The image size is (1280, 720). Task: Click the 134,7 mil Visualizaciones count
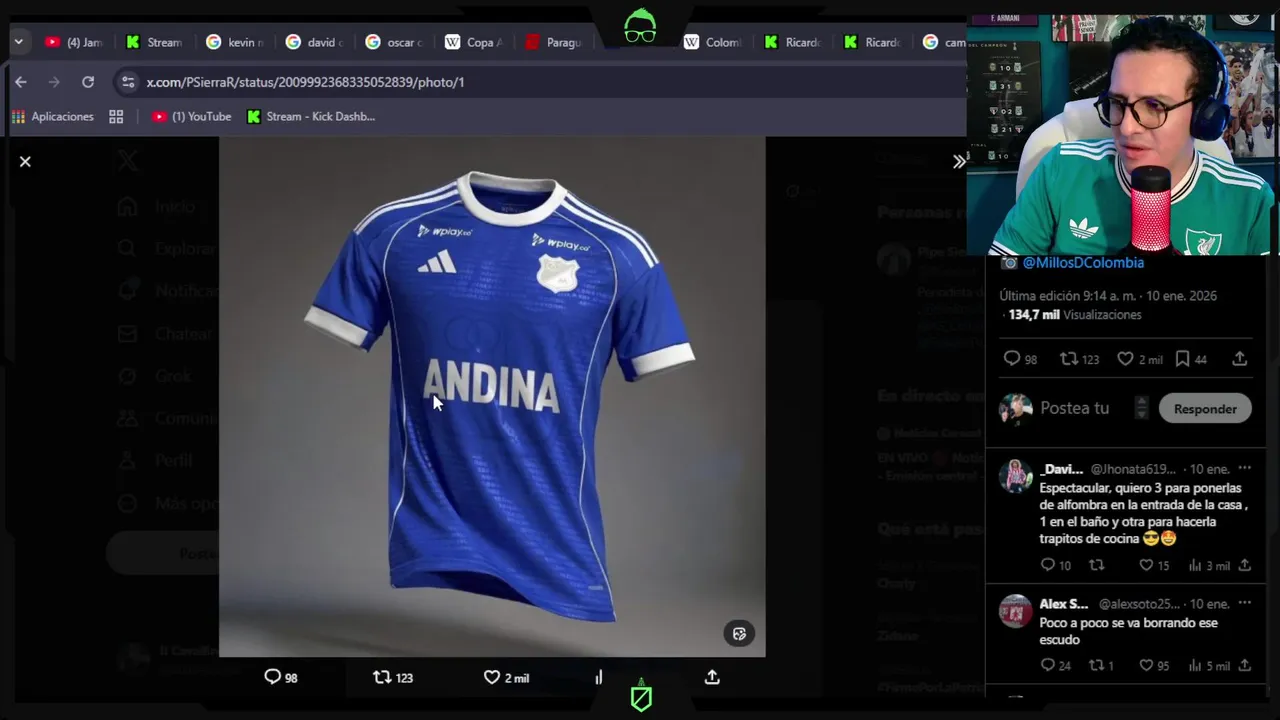click(1074, 314)
